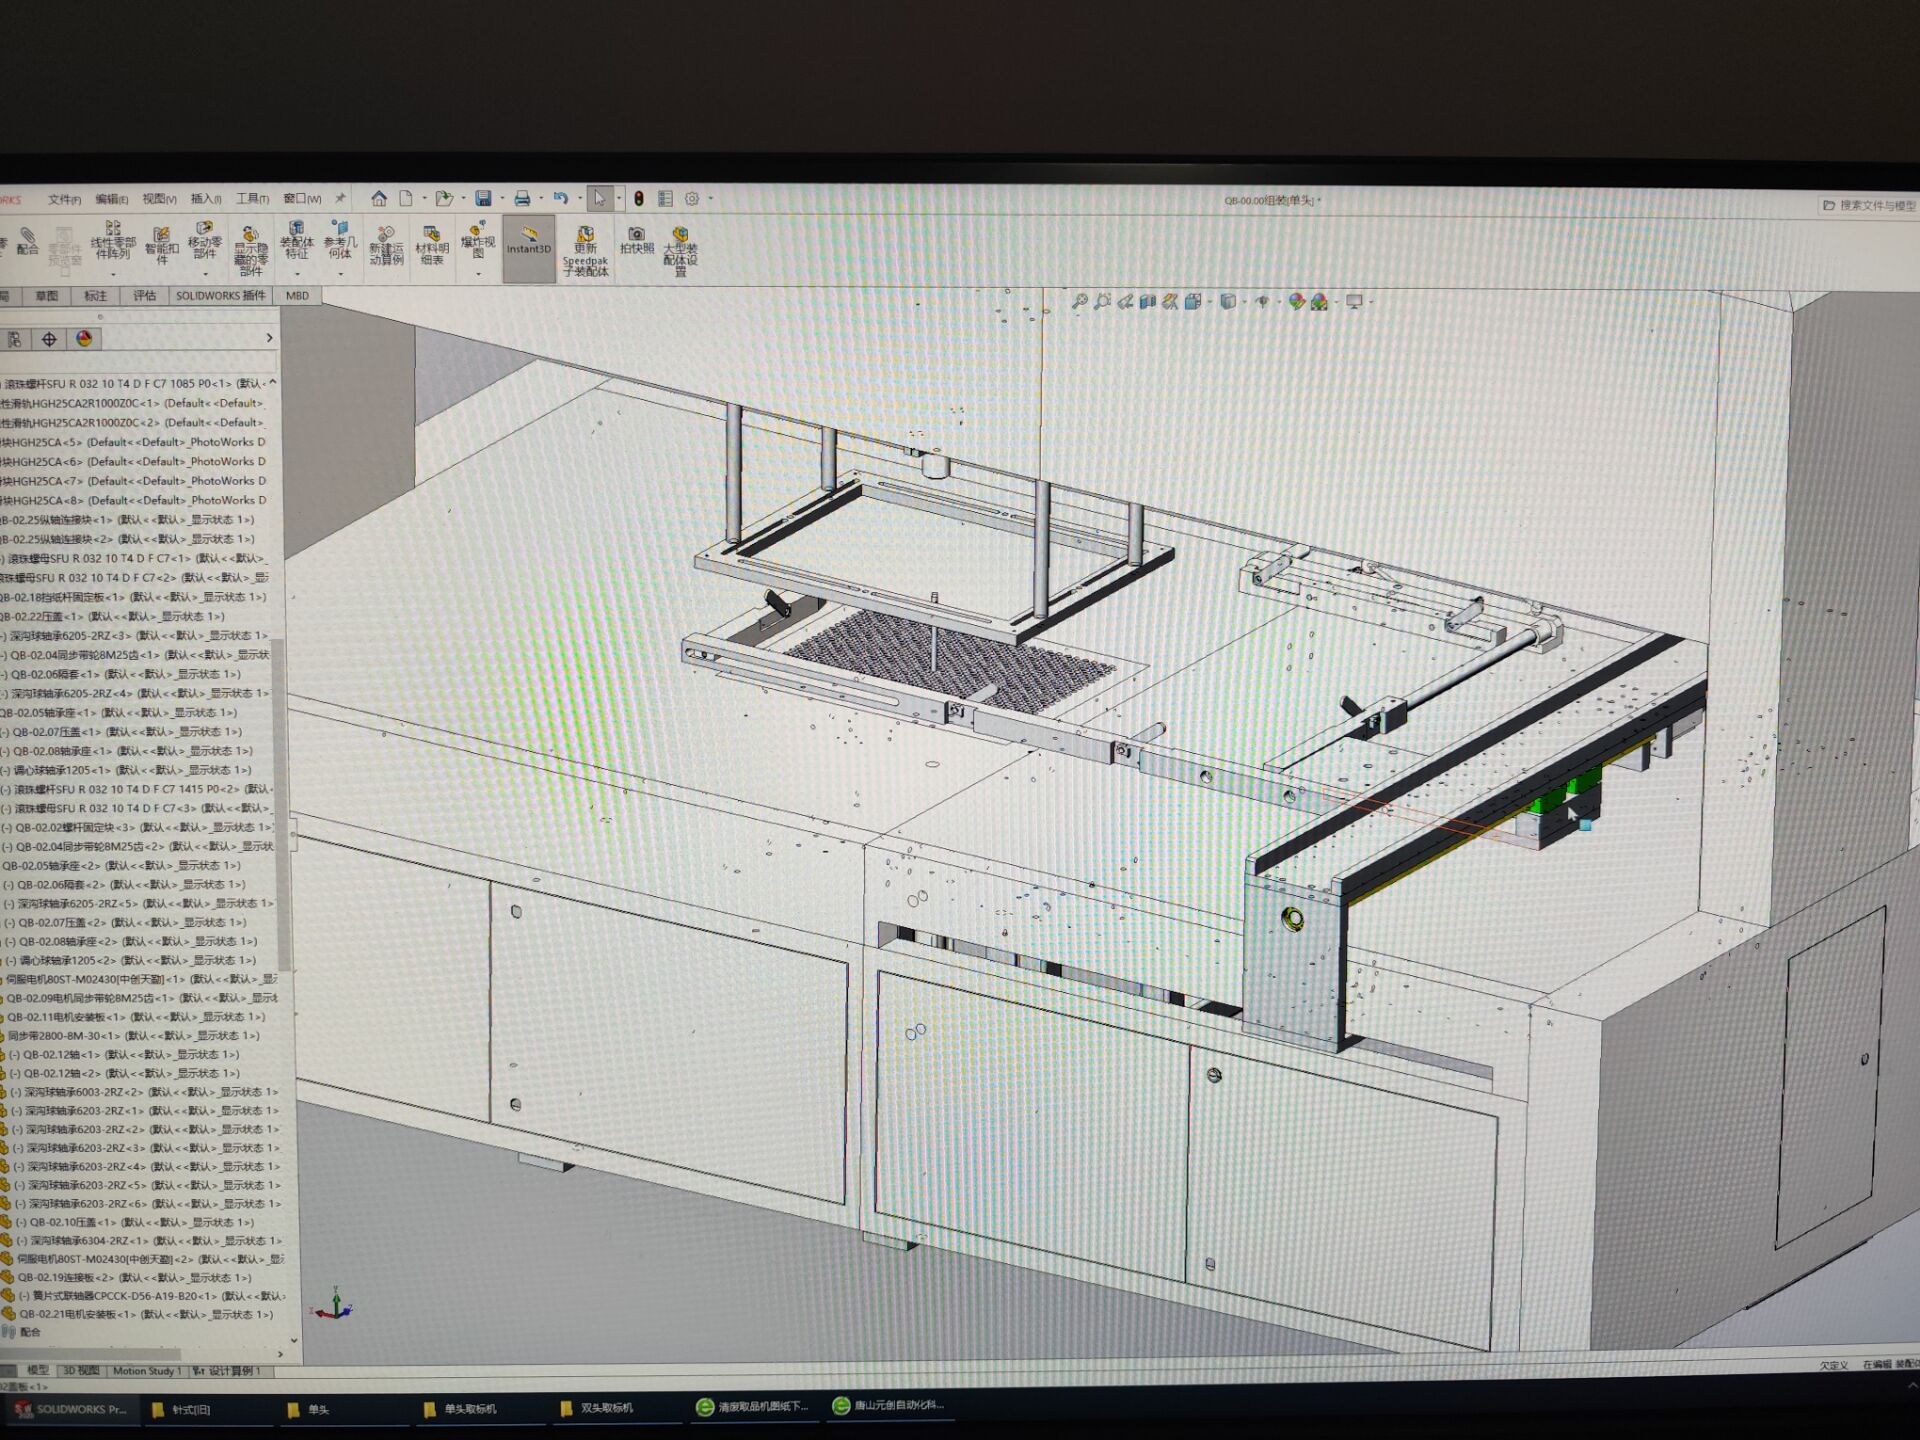The height and width of the screenshot is (1440, 1920).
Task: Click the Mate (配合) tool
Action: pos(27,241)
